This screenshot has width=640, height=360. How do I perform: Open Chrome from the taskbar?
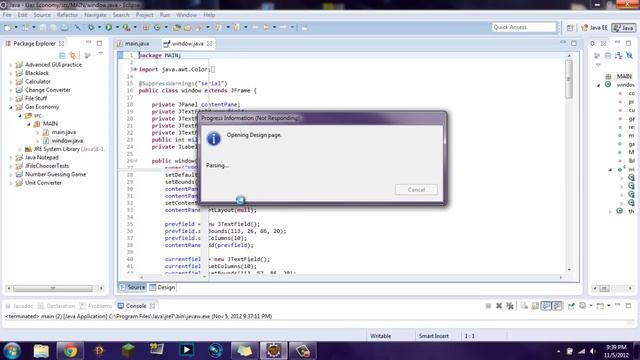[70, 351]
